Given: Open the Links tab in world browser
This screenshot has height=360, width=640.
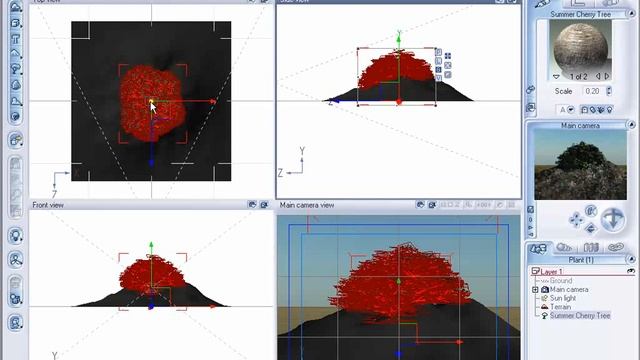Looking at the screenshot, I should click(x=616, y=247).
